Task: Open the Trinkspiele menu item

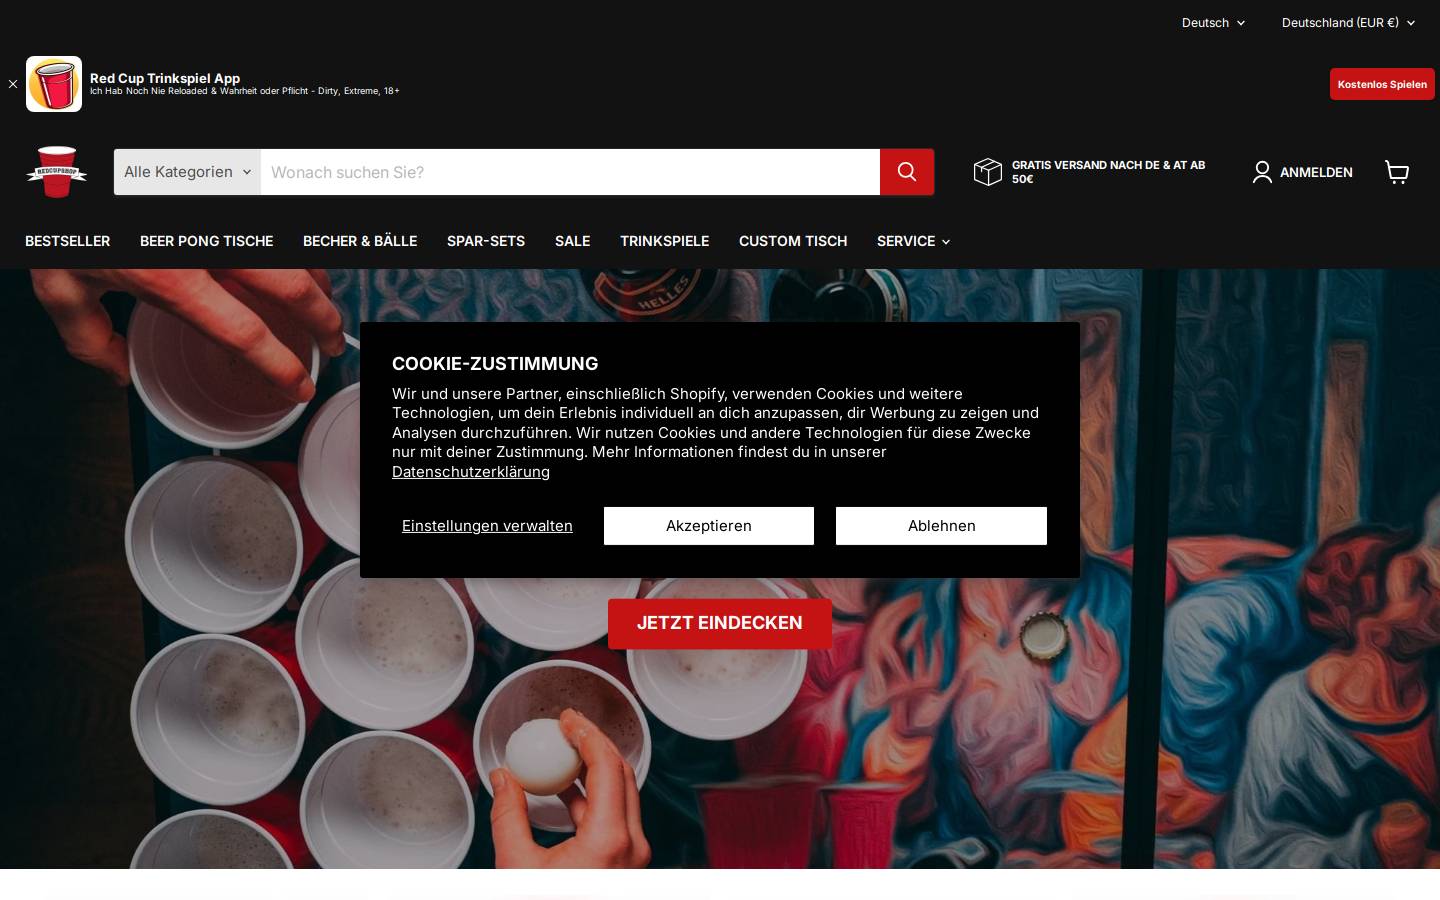Action: point(664,241)
